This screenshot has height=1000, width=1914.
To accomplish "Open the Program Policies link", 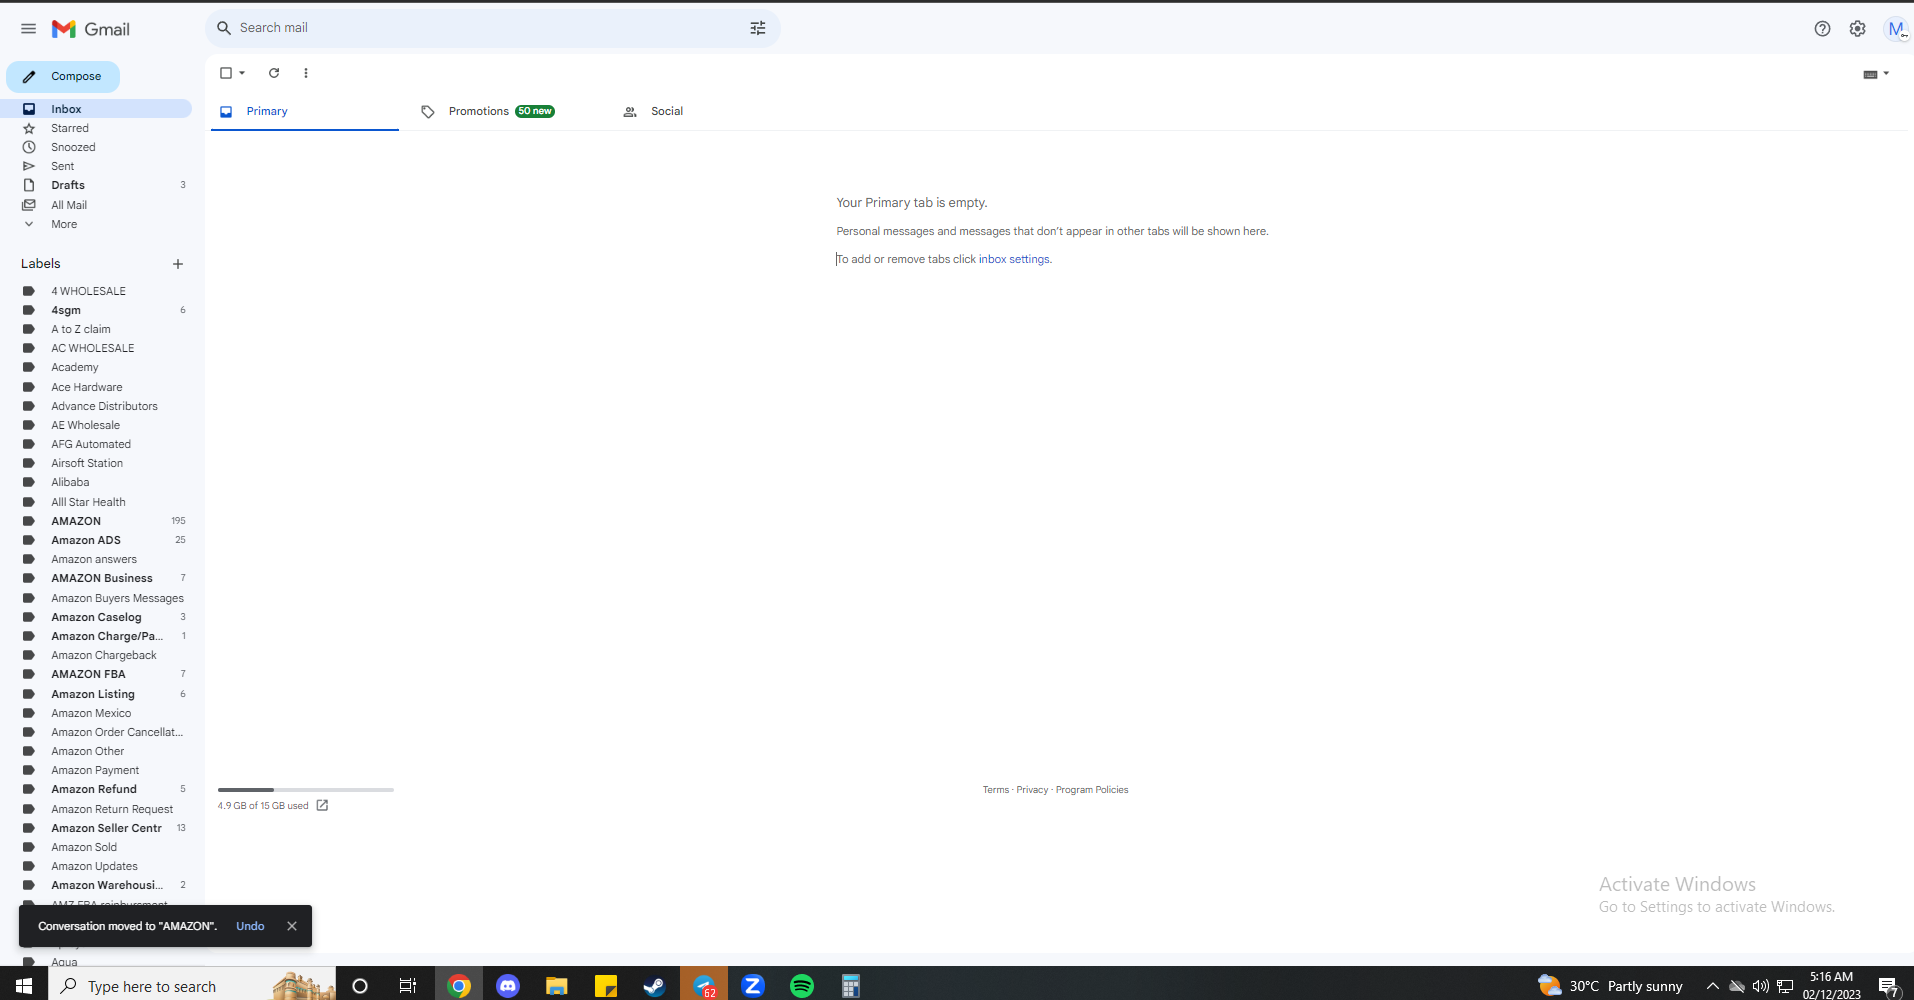I will coord(1092,790).
